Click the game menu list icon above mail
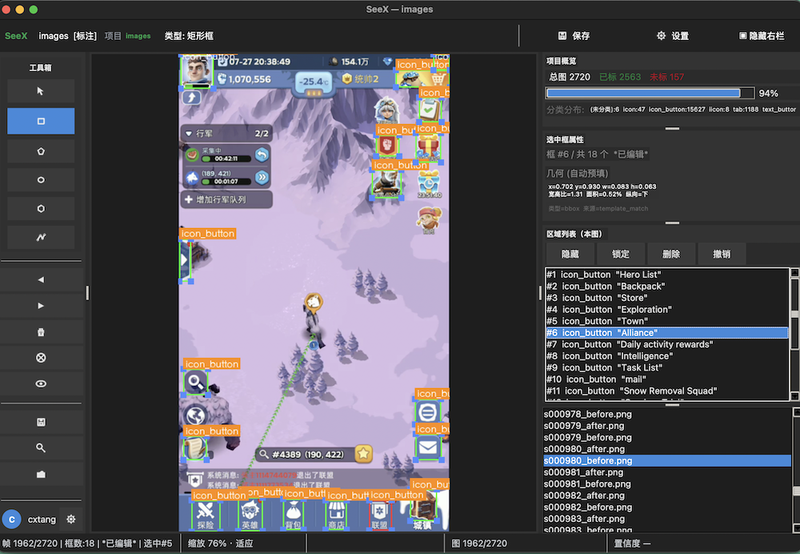The image size is (800, 554). 427,412
